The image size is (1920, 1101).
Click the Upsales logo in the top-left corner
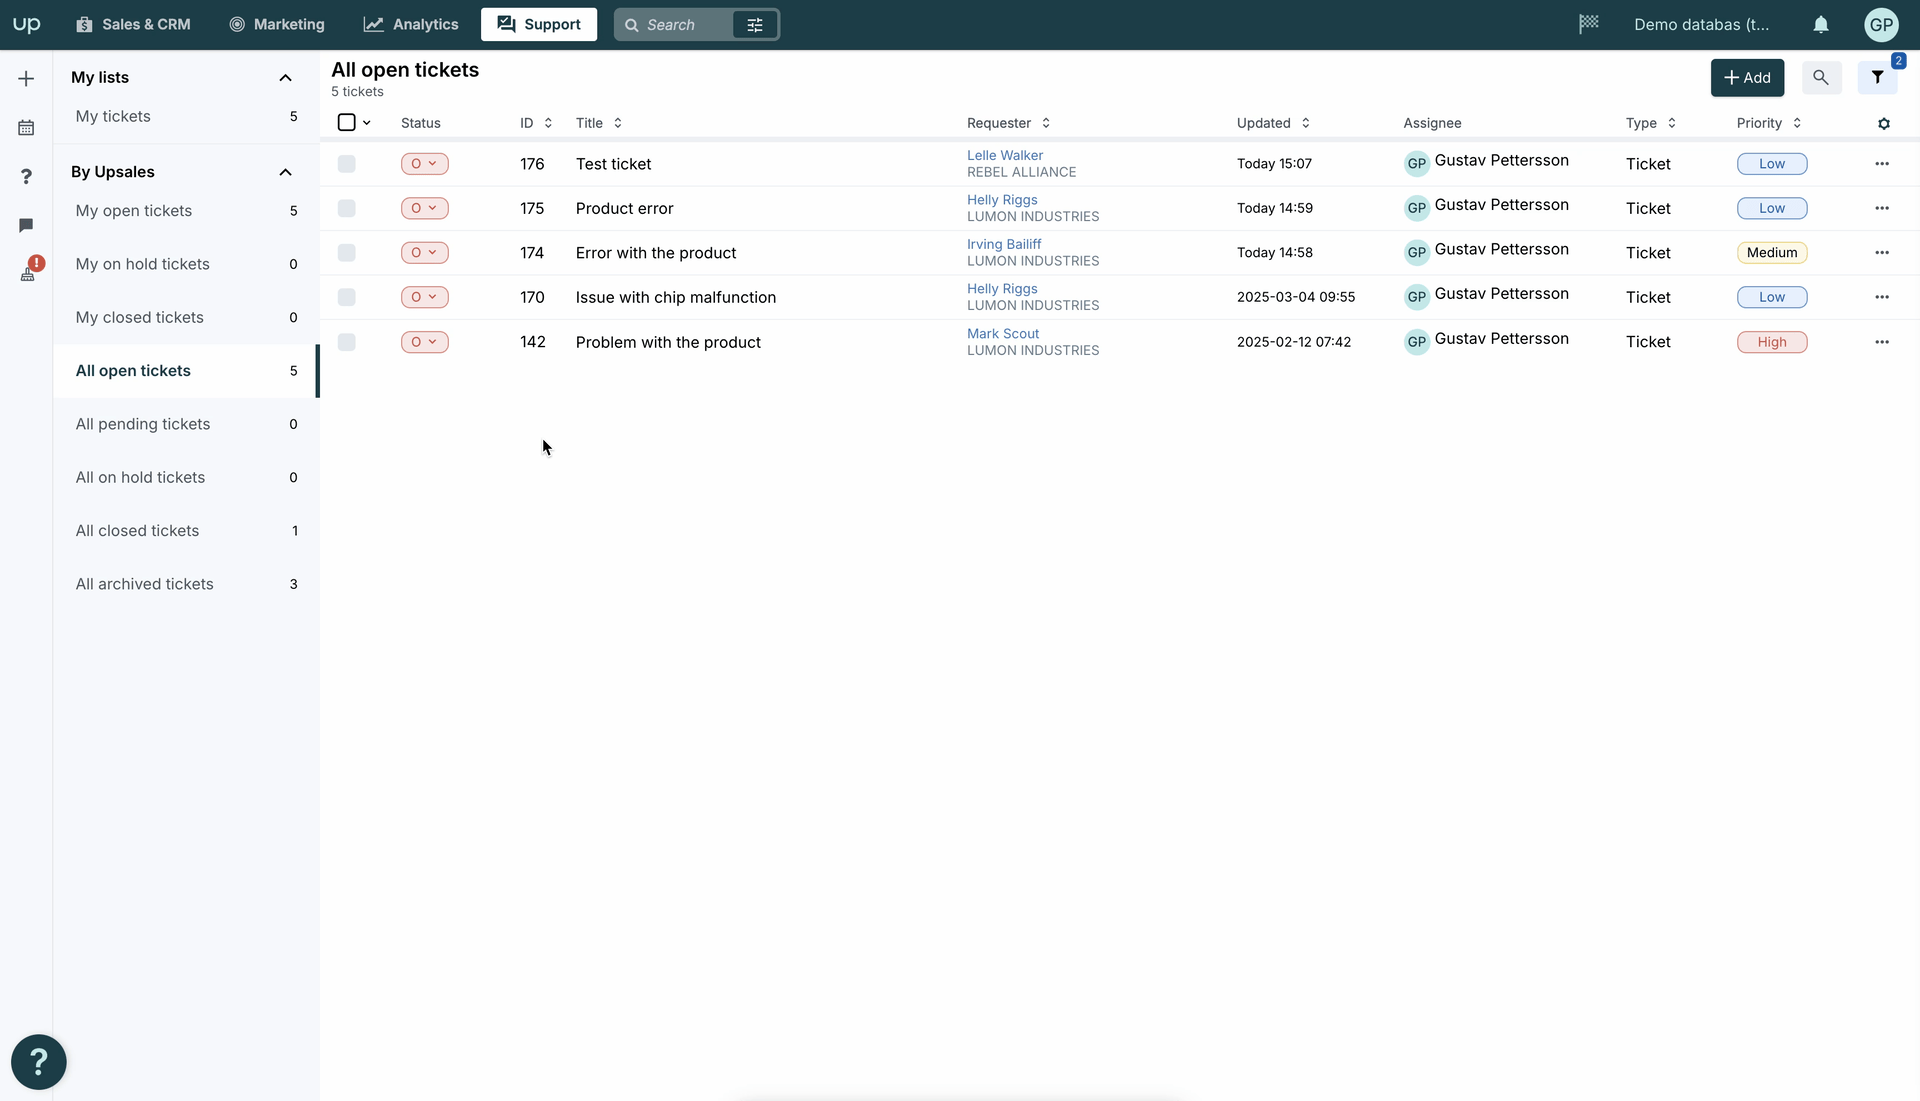point(26,24)
